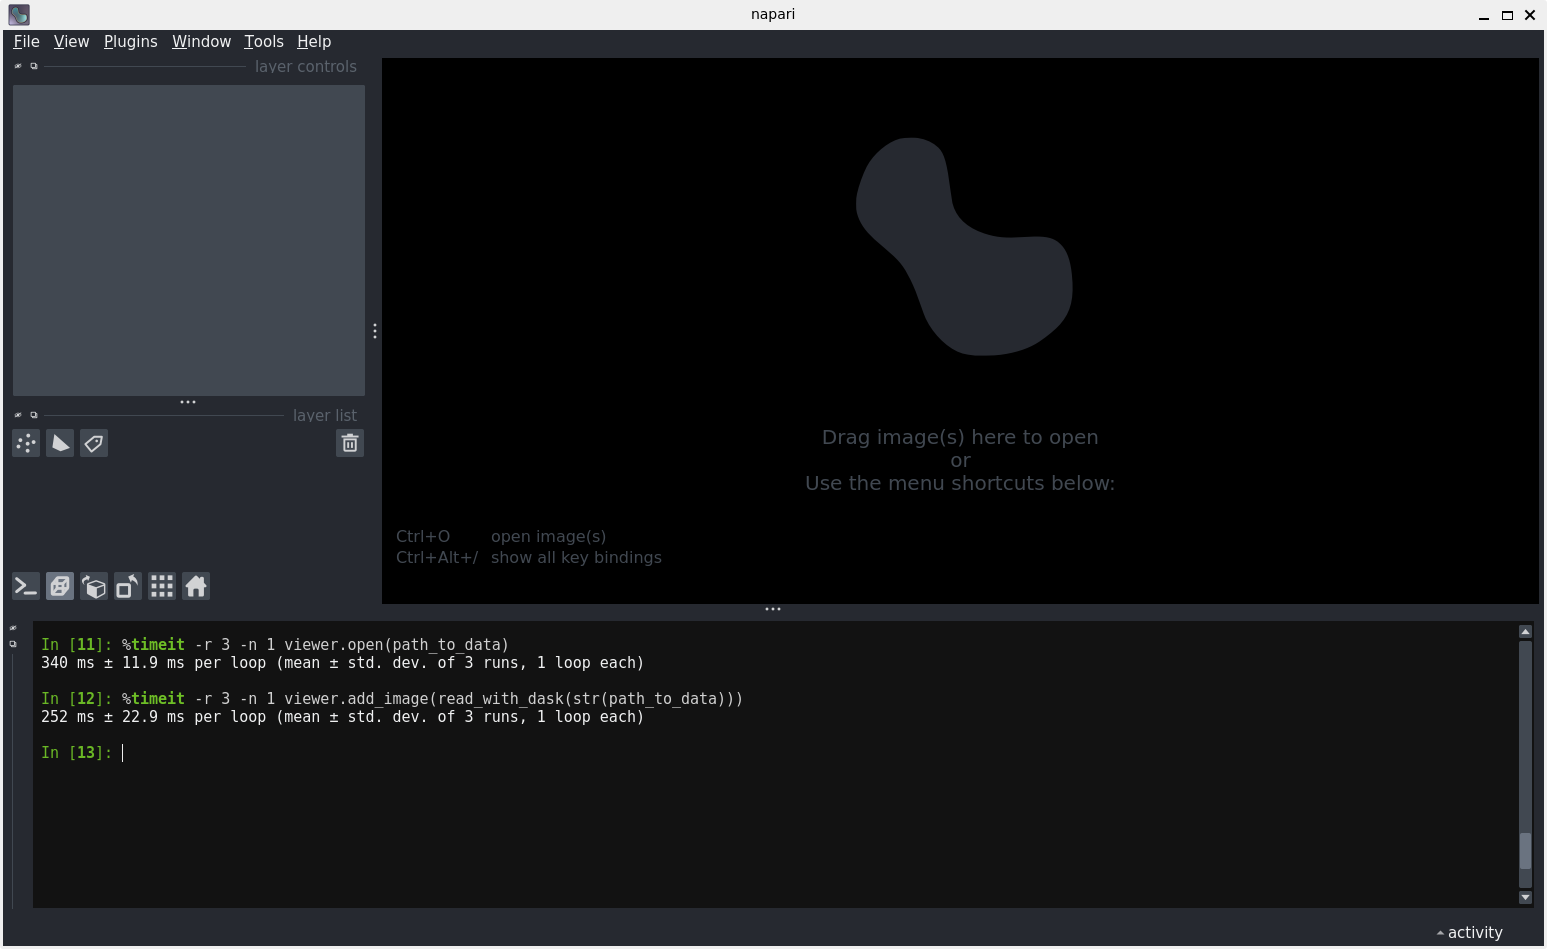Expand the activity panel
The width and height of the screenshot is (1547, 949).
coord(1469,932)
